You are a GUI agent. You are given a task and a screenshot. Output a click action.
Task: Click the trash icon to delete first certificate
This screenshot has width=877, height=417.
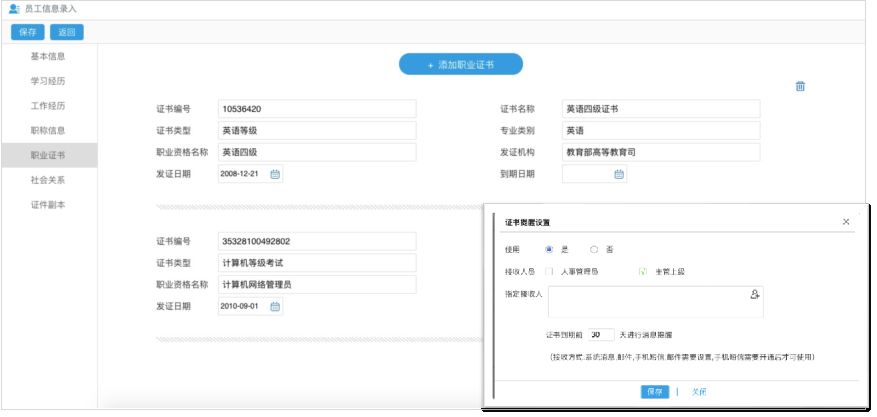point(800,86)
